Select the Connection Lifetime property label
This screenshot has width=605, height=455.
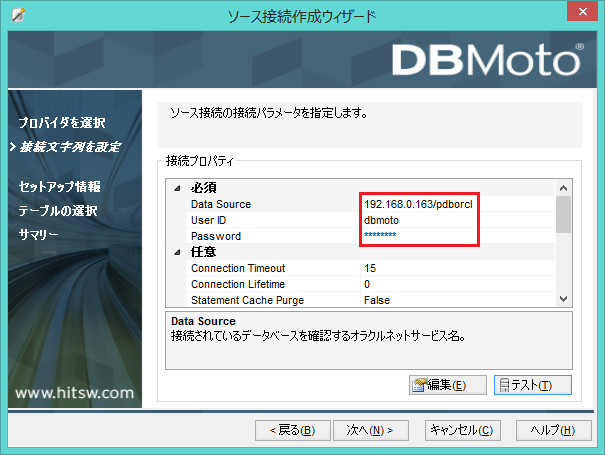point(238,284)
